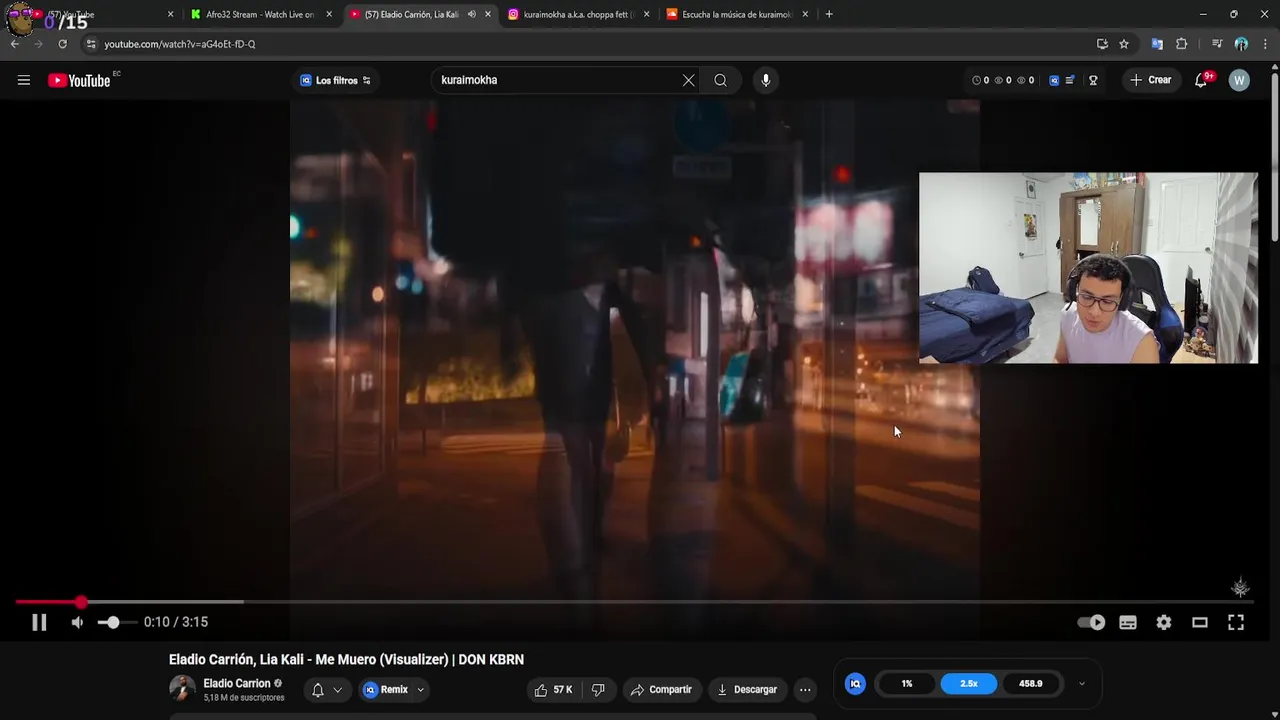Mute the tab via its speaker icon
The image size is (1280, 720).
coord(471,14)
